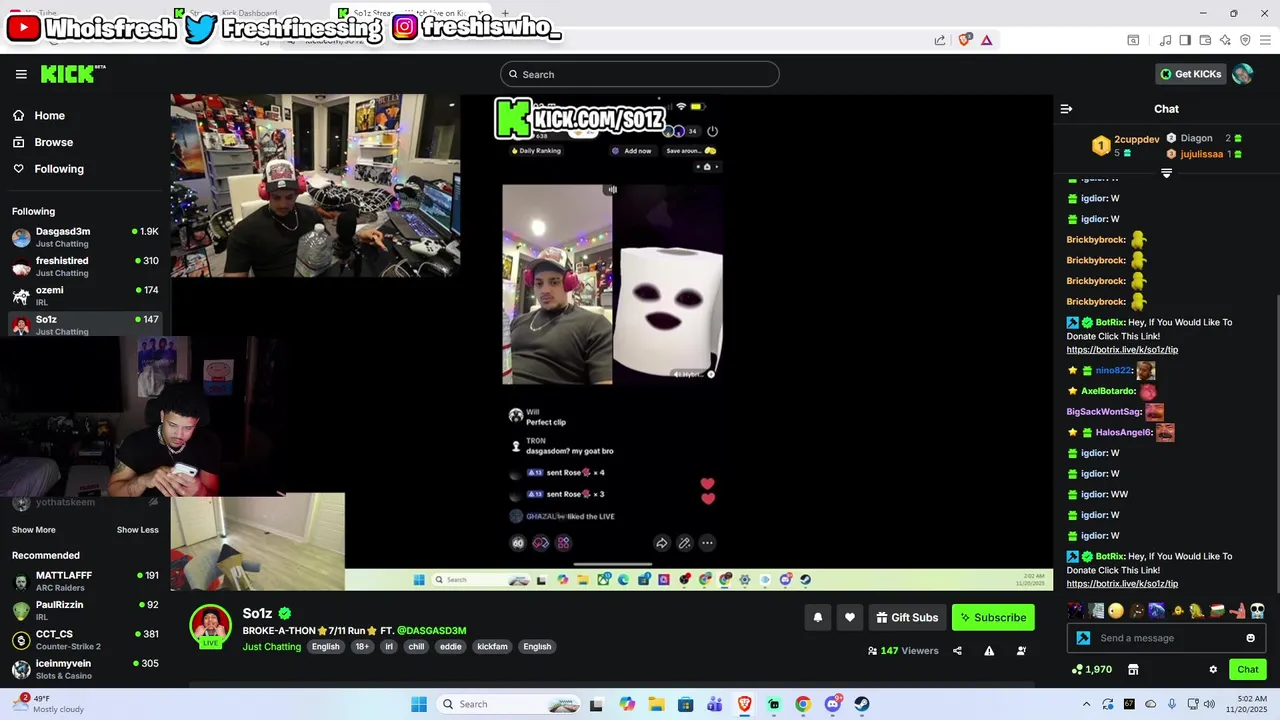
Task: Click the chill tag
Action: pyautogui.click(x=416, y=647)
